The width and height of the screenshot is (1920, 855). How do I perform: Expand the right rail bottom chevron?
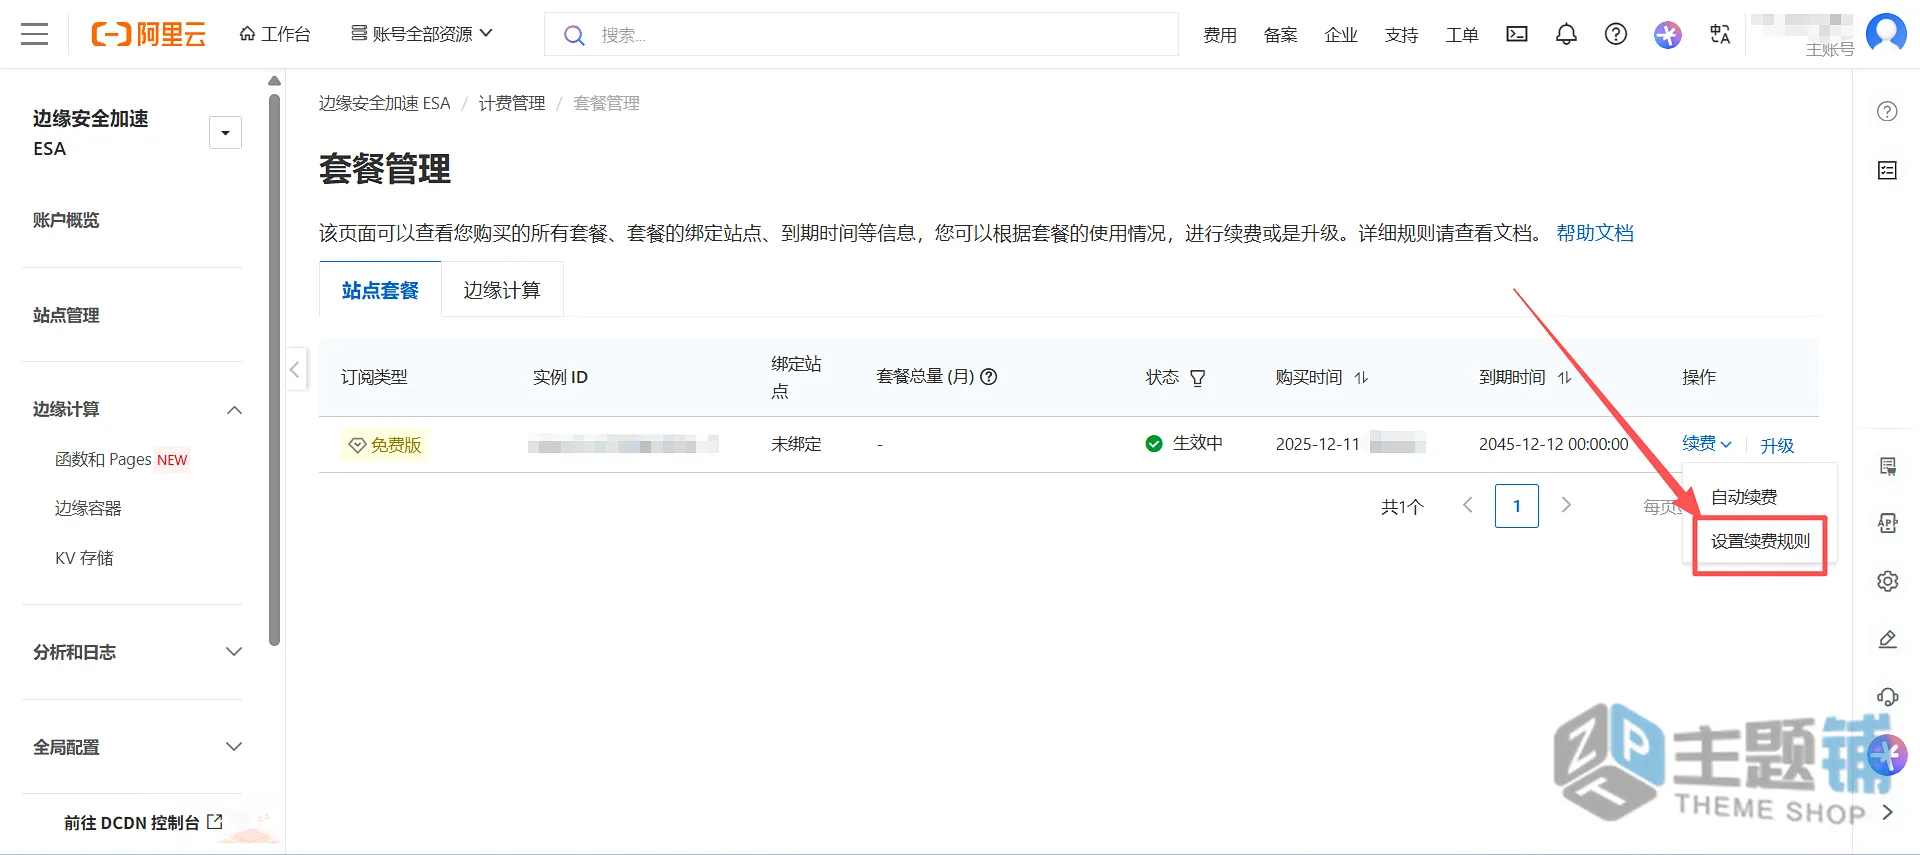(x=1887, y=812)
